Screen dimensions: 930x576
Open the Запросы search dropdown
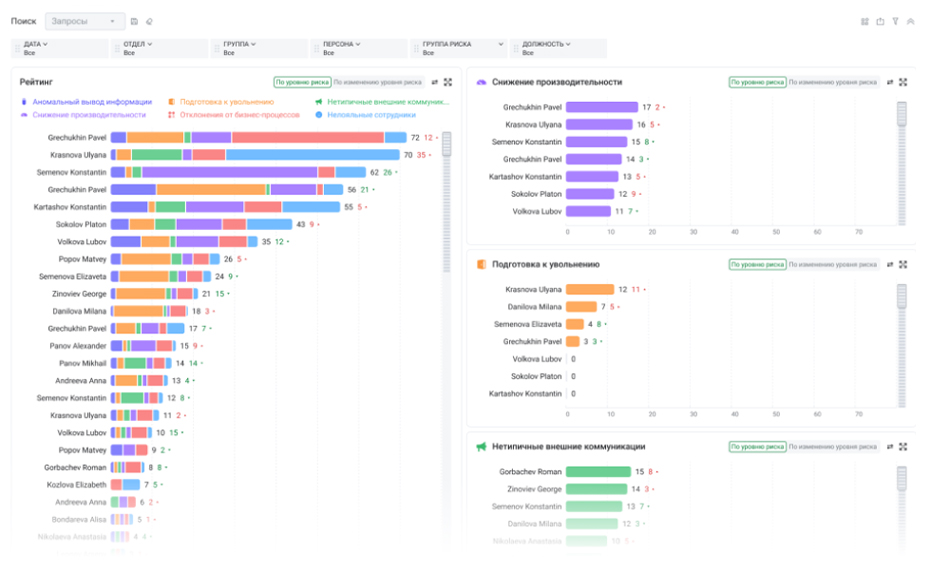(x=85, y=21)
